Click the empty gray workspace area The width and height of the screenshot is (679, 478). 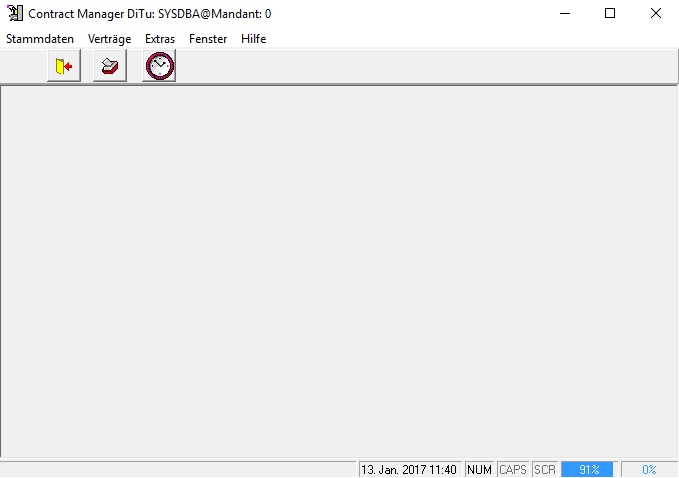[x=339, y=271]
